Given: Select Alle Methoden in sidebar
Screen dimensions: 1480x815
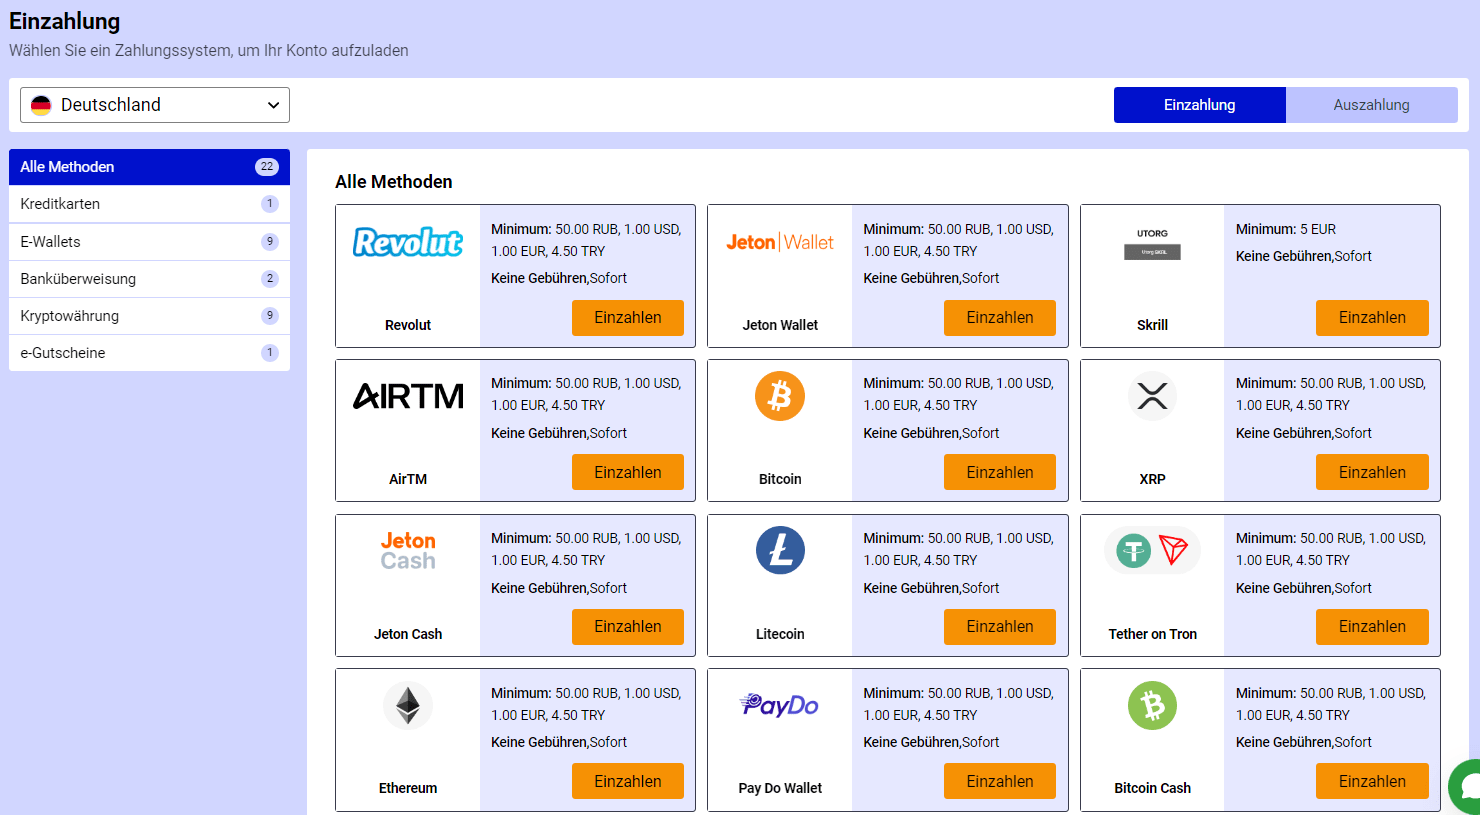Looking at the screenshot, I should click(149, 167).
